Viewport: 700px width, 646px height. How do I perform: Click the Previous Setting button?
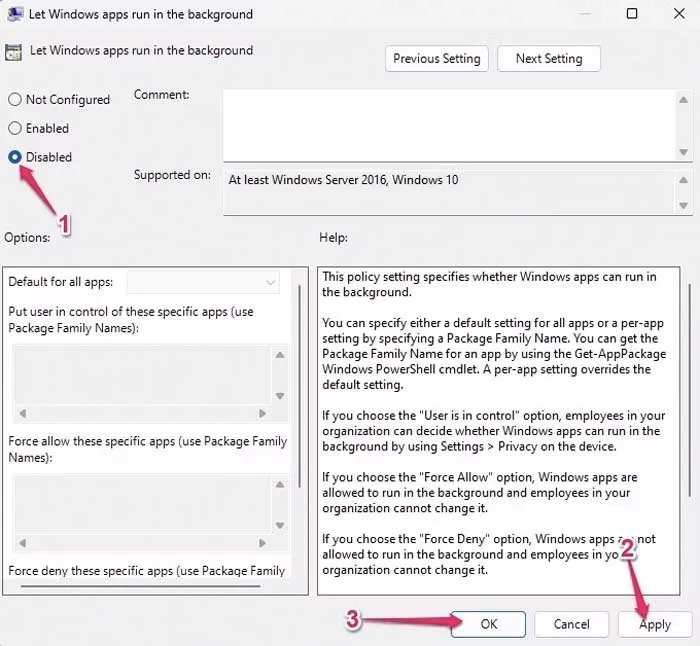click(x=436, y=59)
